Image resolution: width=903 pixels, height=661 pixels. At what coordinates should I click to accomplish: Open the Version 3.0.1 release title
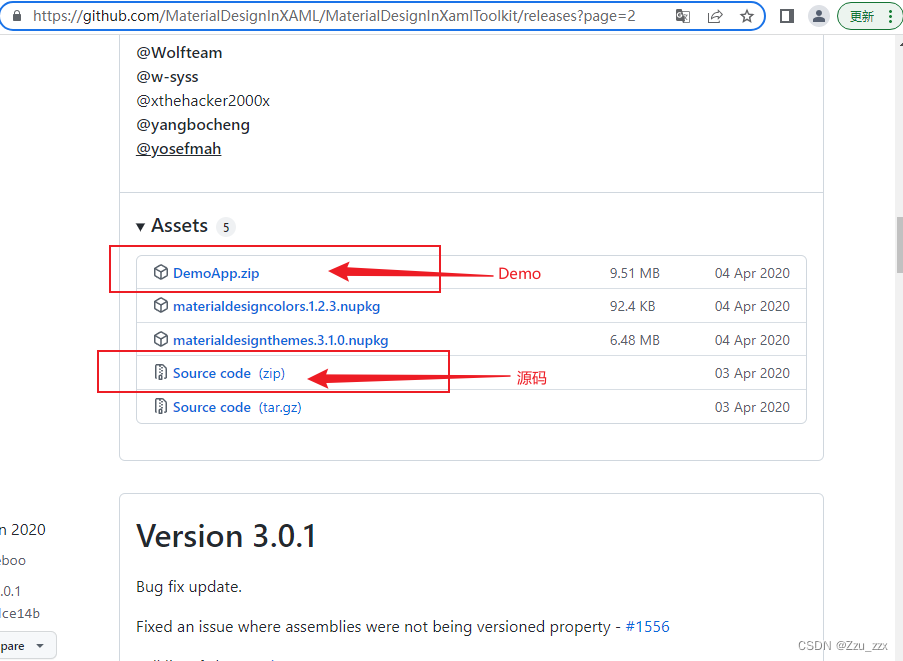pos(226,536)
